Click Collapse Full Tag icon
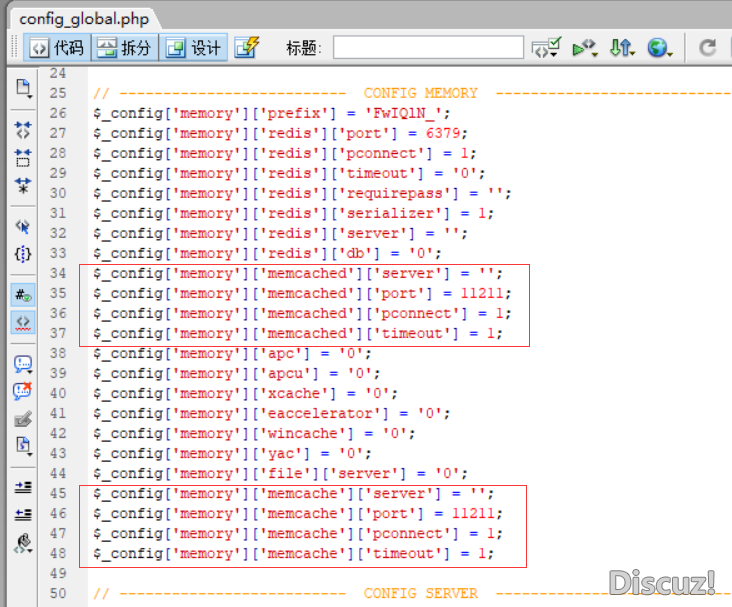The height and width of the screenshot is (607, 732). (22, 130)
